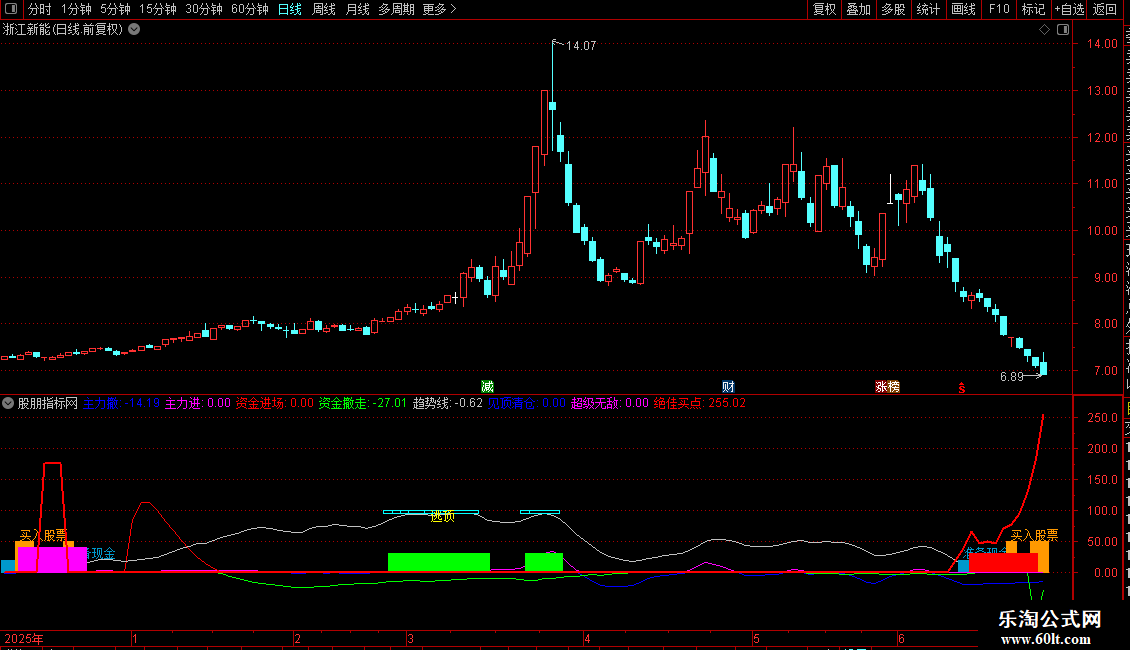Switch to 月线 monthly chart
Screen dimensions: 1130x650
(357, 9)
